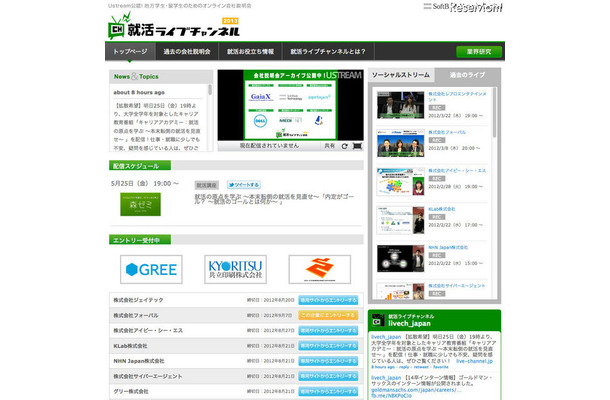Click entry button for 株式会社アイピー・シー・エス row
610x400 pixels.
pyautogui.click(x=328, y=330)
